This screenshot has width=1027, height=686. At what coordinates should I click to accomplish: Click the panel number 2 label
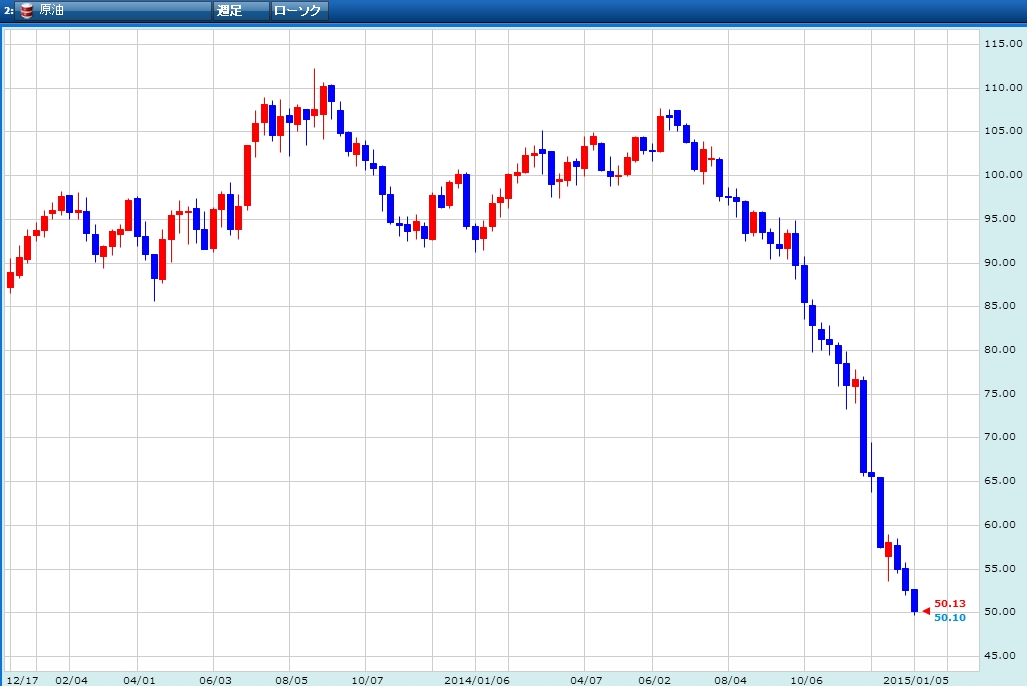(x=8, y=10)
